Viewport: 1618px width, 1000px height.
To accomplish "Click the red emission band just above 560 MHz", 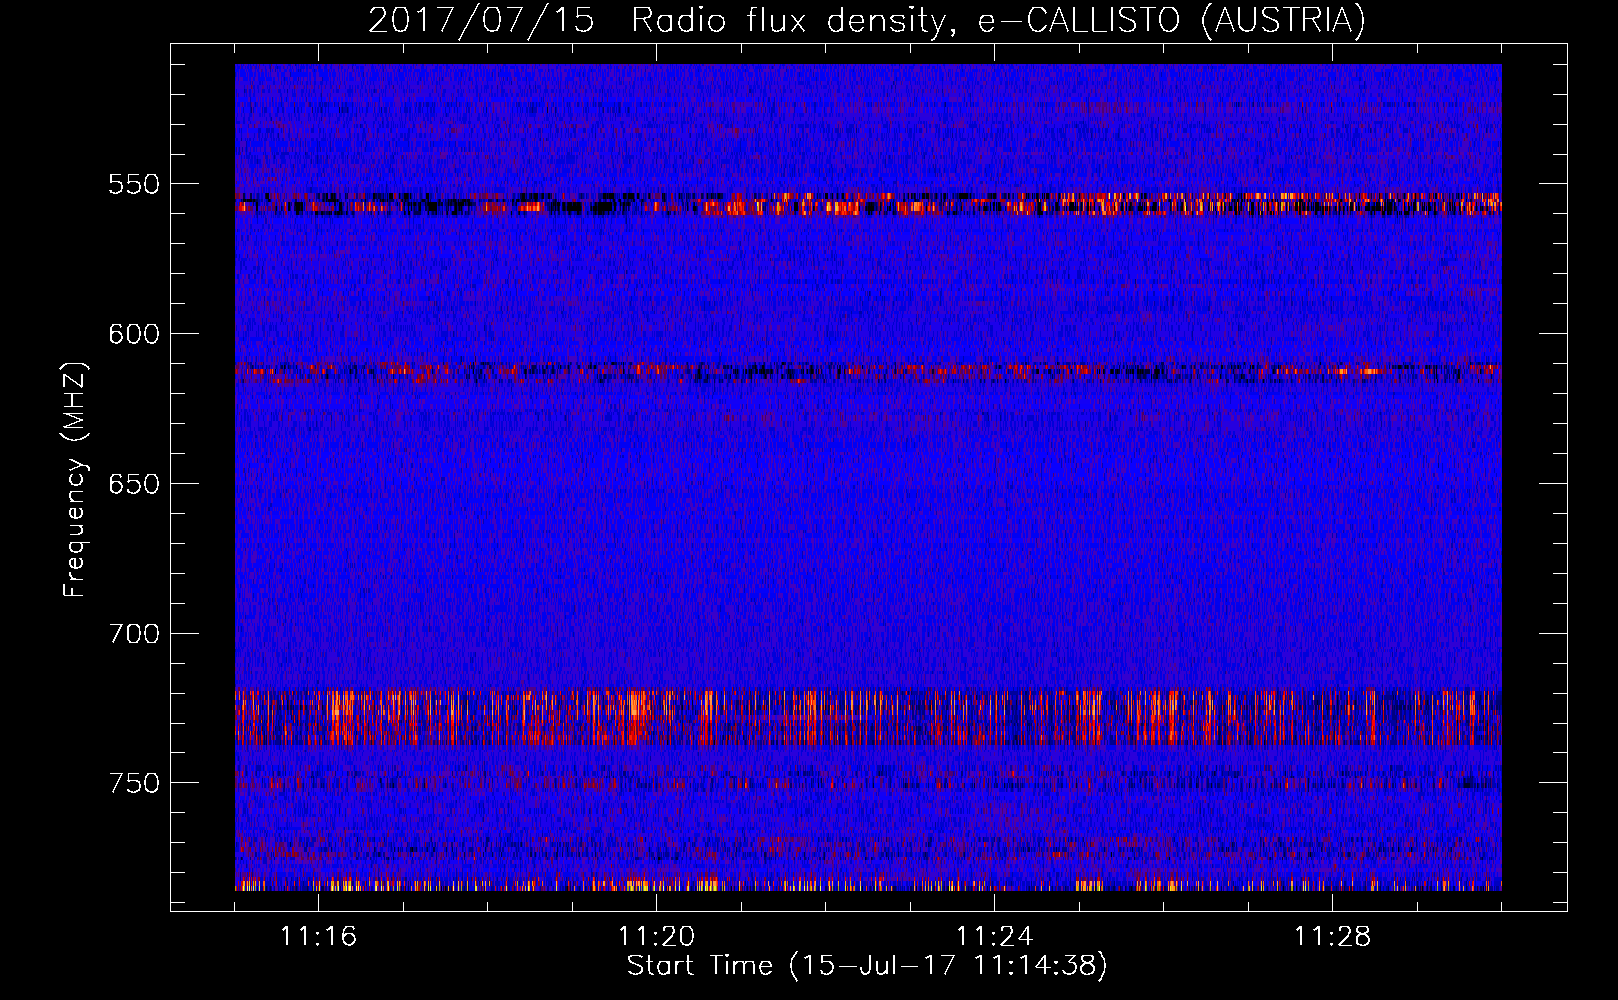I will (868, 204).
